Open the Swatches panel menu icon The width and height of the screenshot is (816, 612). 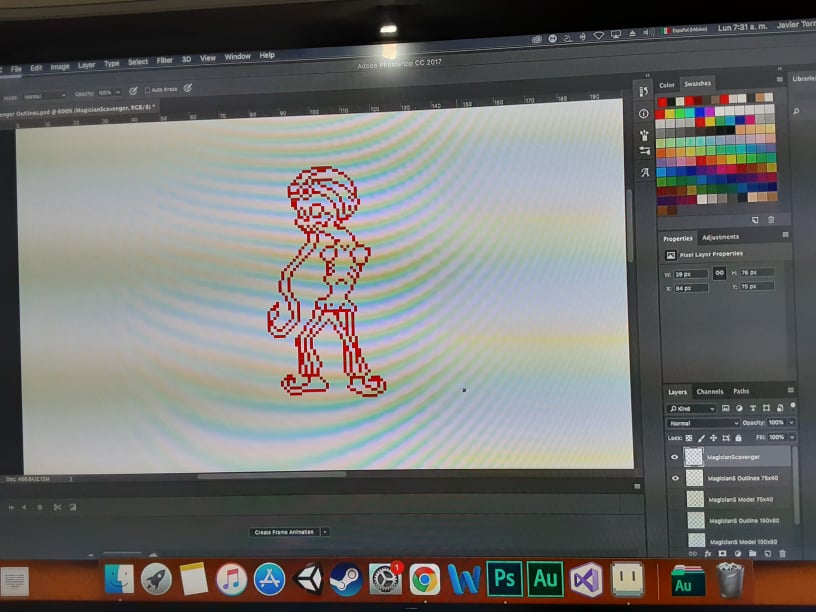click(780, 80)
